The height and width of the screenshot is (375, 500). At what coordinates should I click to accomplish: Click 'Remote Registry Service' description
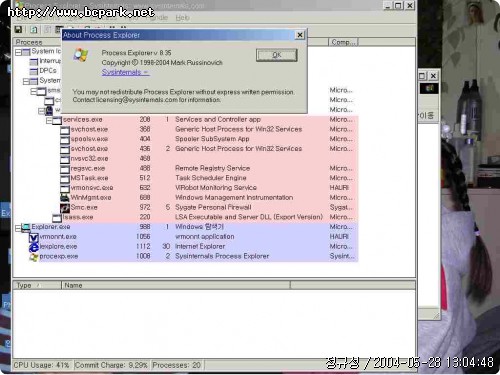tap(212, 168)
